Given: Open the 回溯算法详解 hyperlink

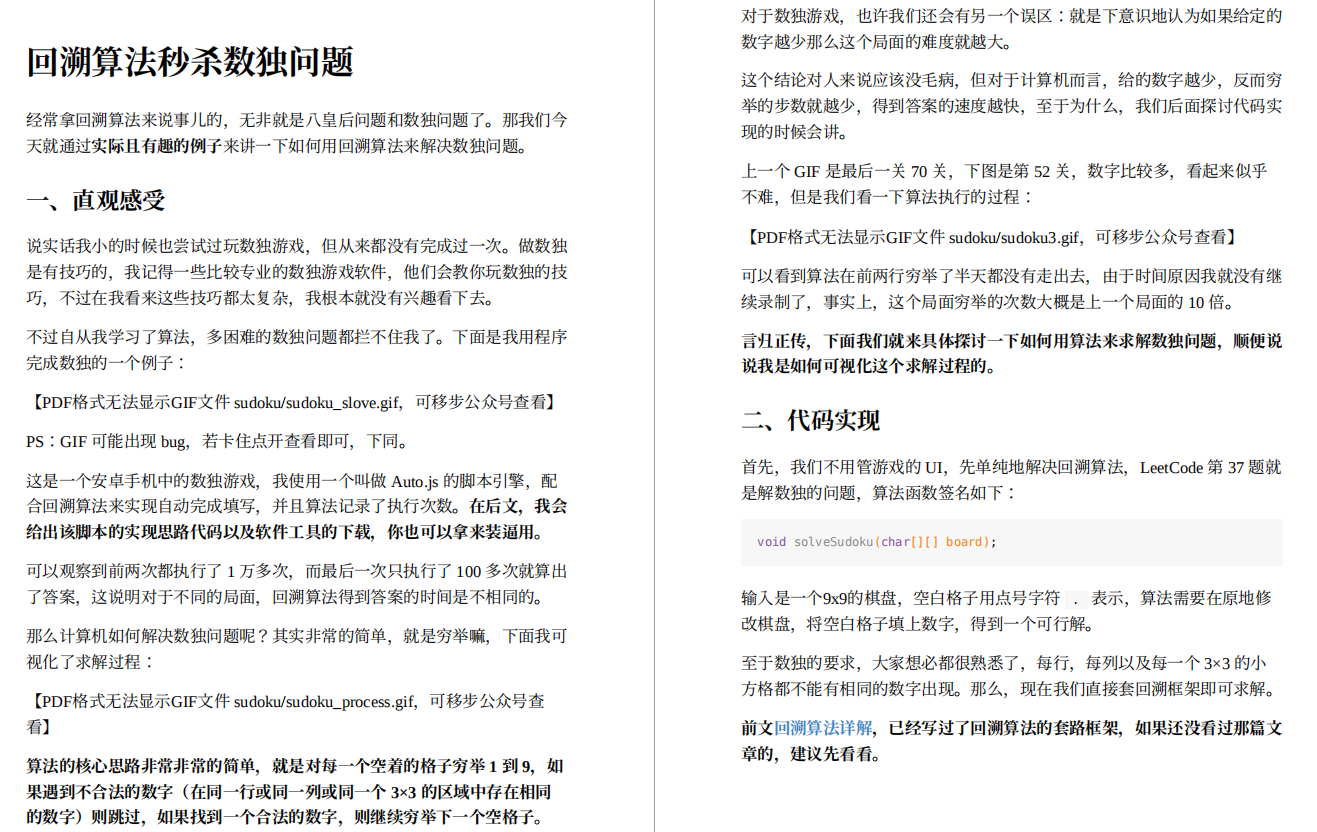Looking at the screenshot, I should click(x=823, y=727).
